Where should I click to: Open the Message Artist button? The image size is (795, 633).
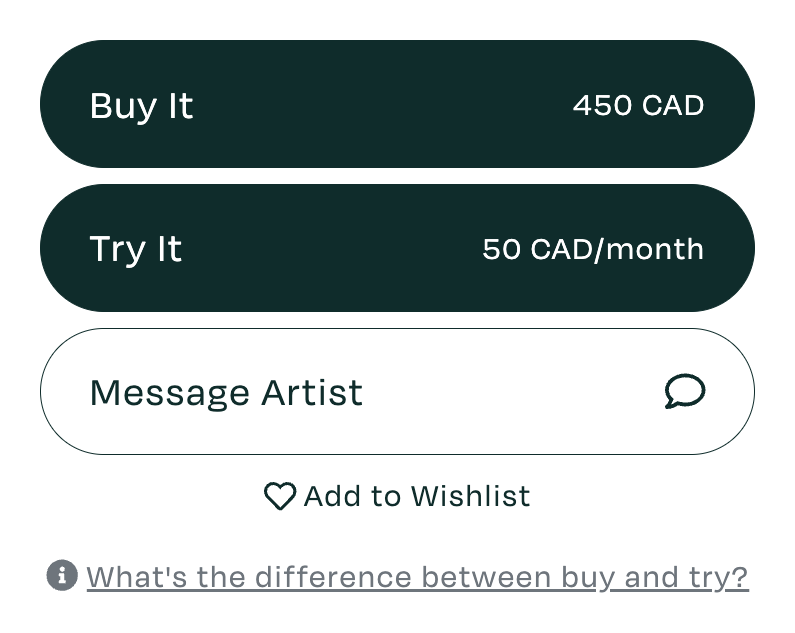397,392
